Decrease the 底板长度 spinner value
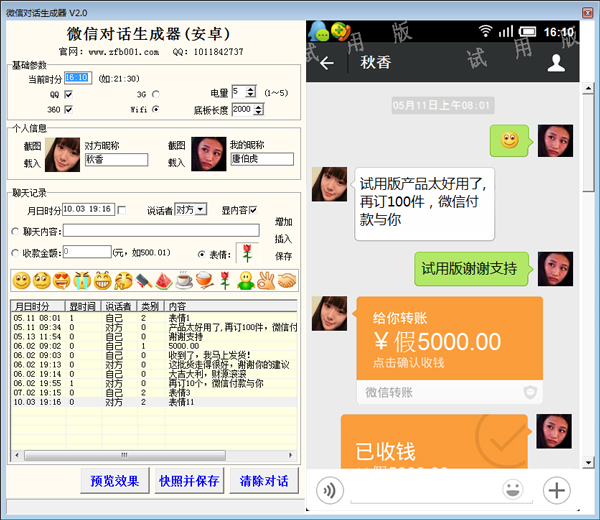600x520 pixels. [261, 112]
